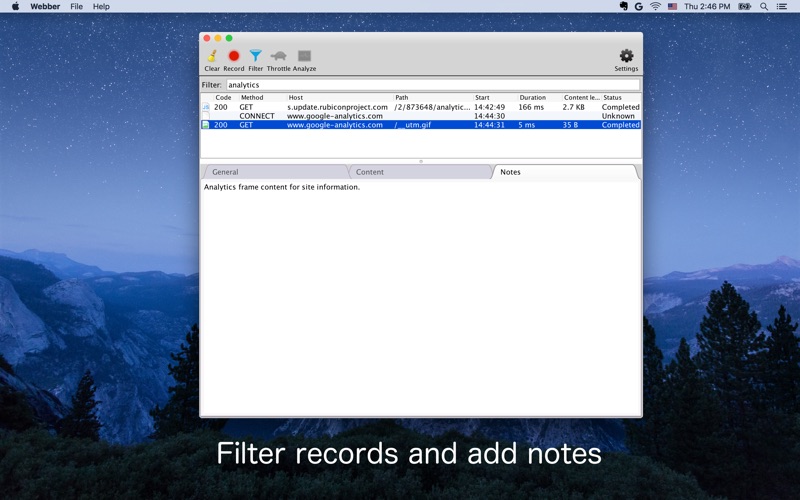
Task: Open the File menu
Action: tap(76, 6)
